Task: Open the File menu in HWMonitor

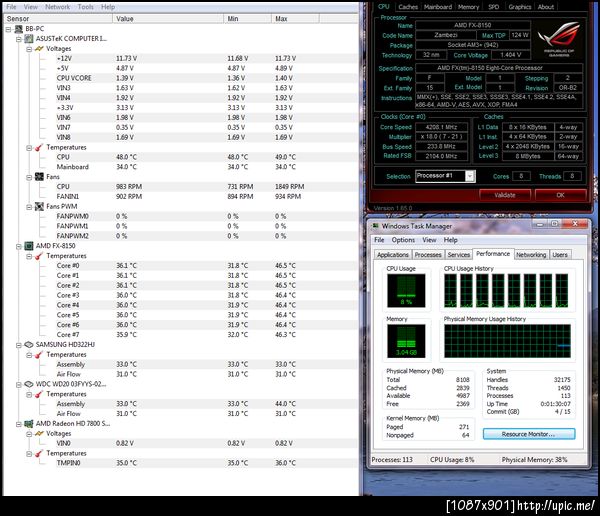Action: pyautogui.click(x=11, y=7)
